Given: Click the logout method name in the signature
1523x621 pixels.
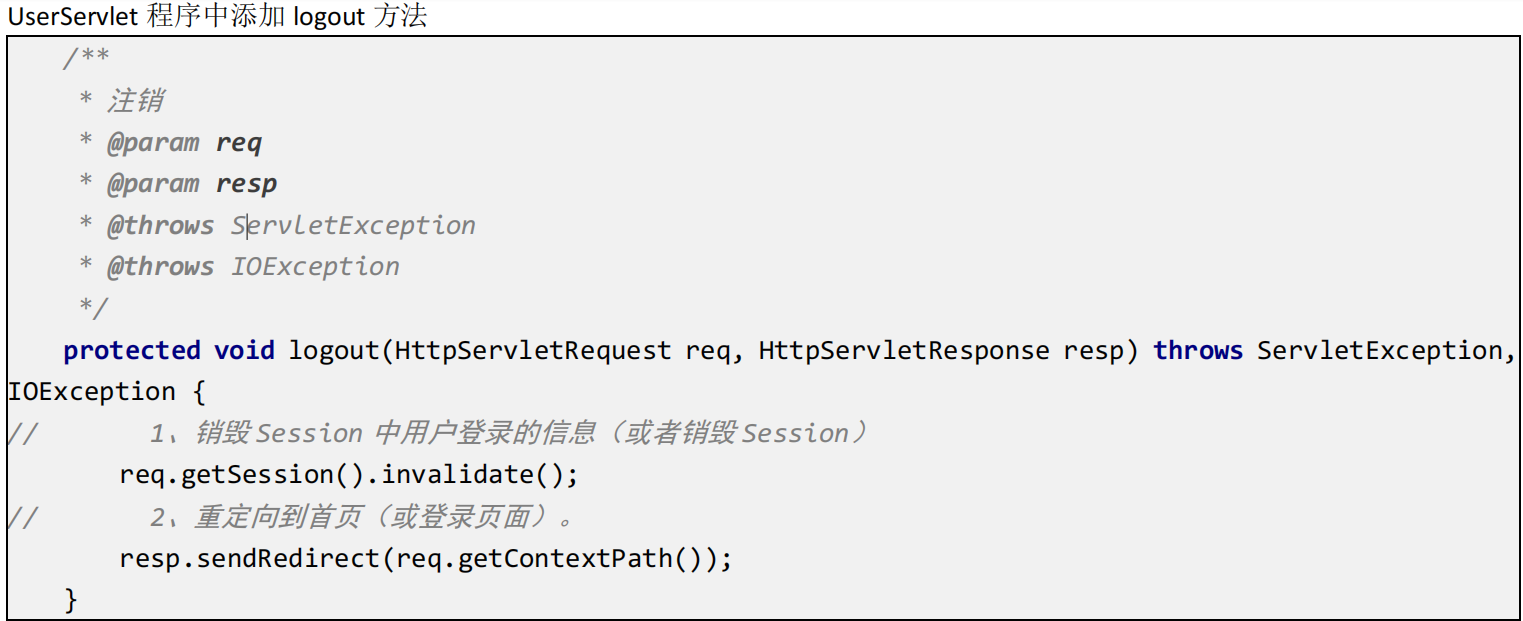Looking at the screenshot, I should pyautogui.click(x=336, y=351).
